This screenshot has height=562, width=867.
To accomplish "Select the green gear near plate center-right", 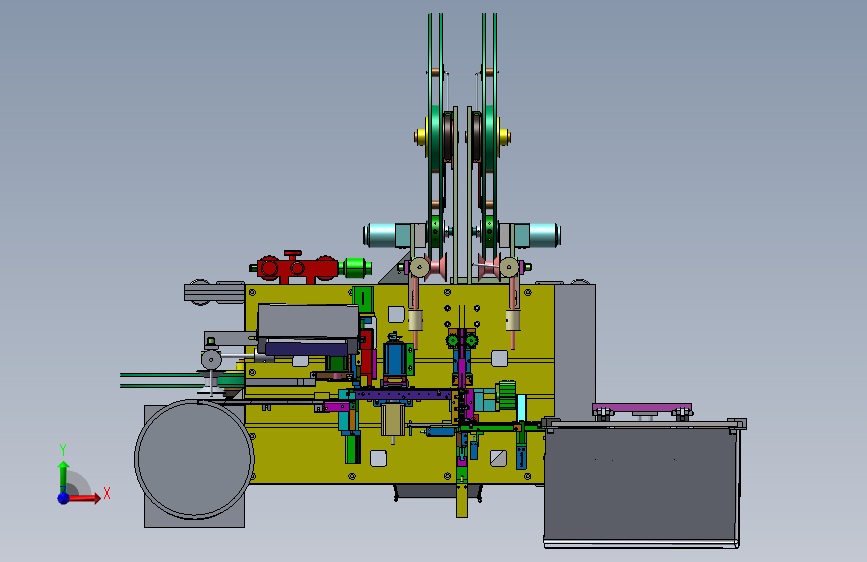I will click(x=506, y=395).
